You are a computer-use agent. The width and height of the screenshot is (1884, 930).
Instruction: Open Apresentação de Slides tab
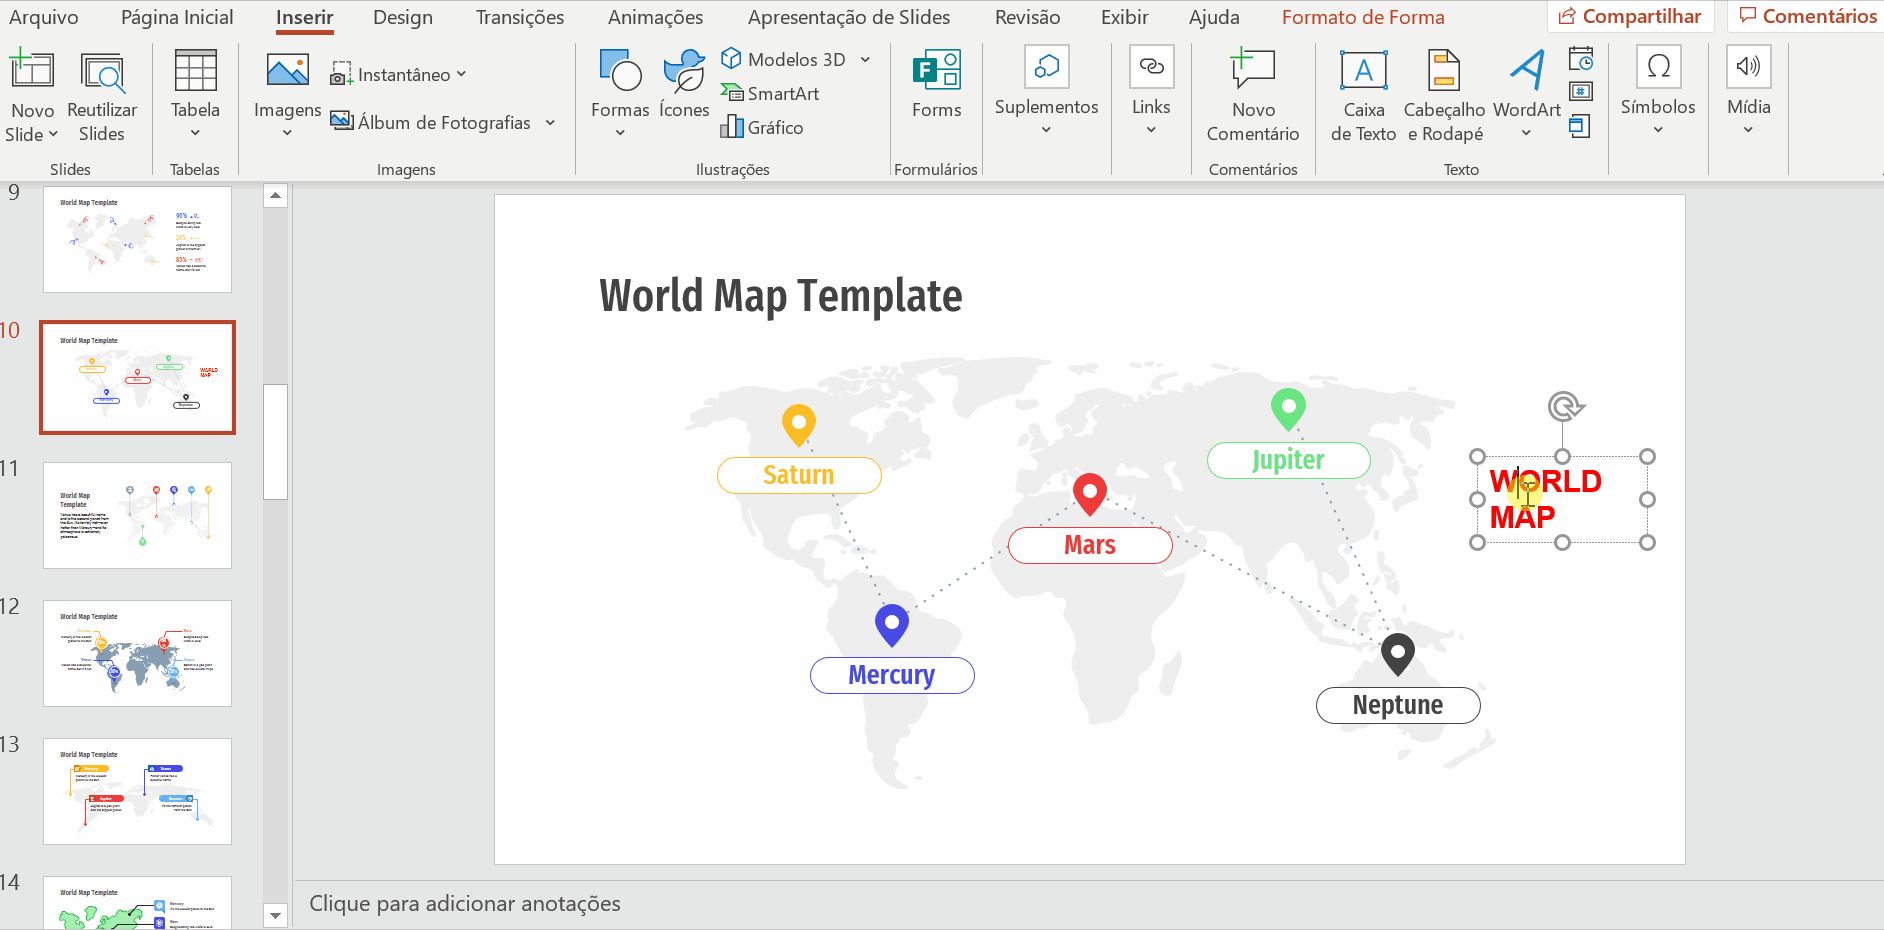849,17
